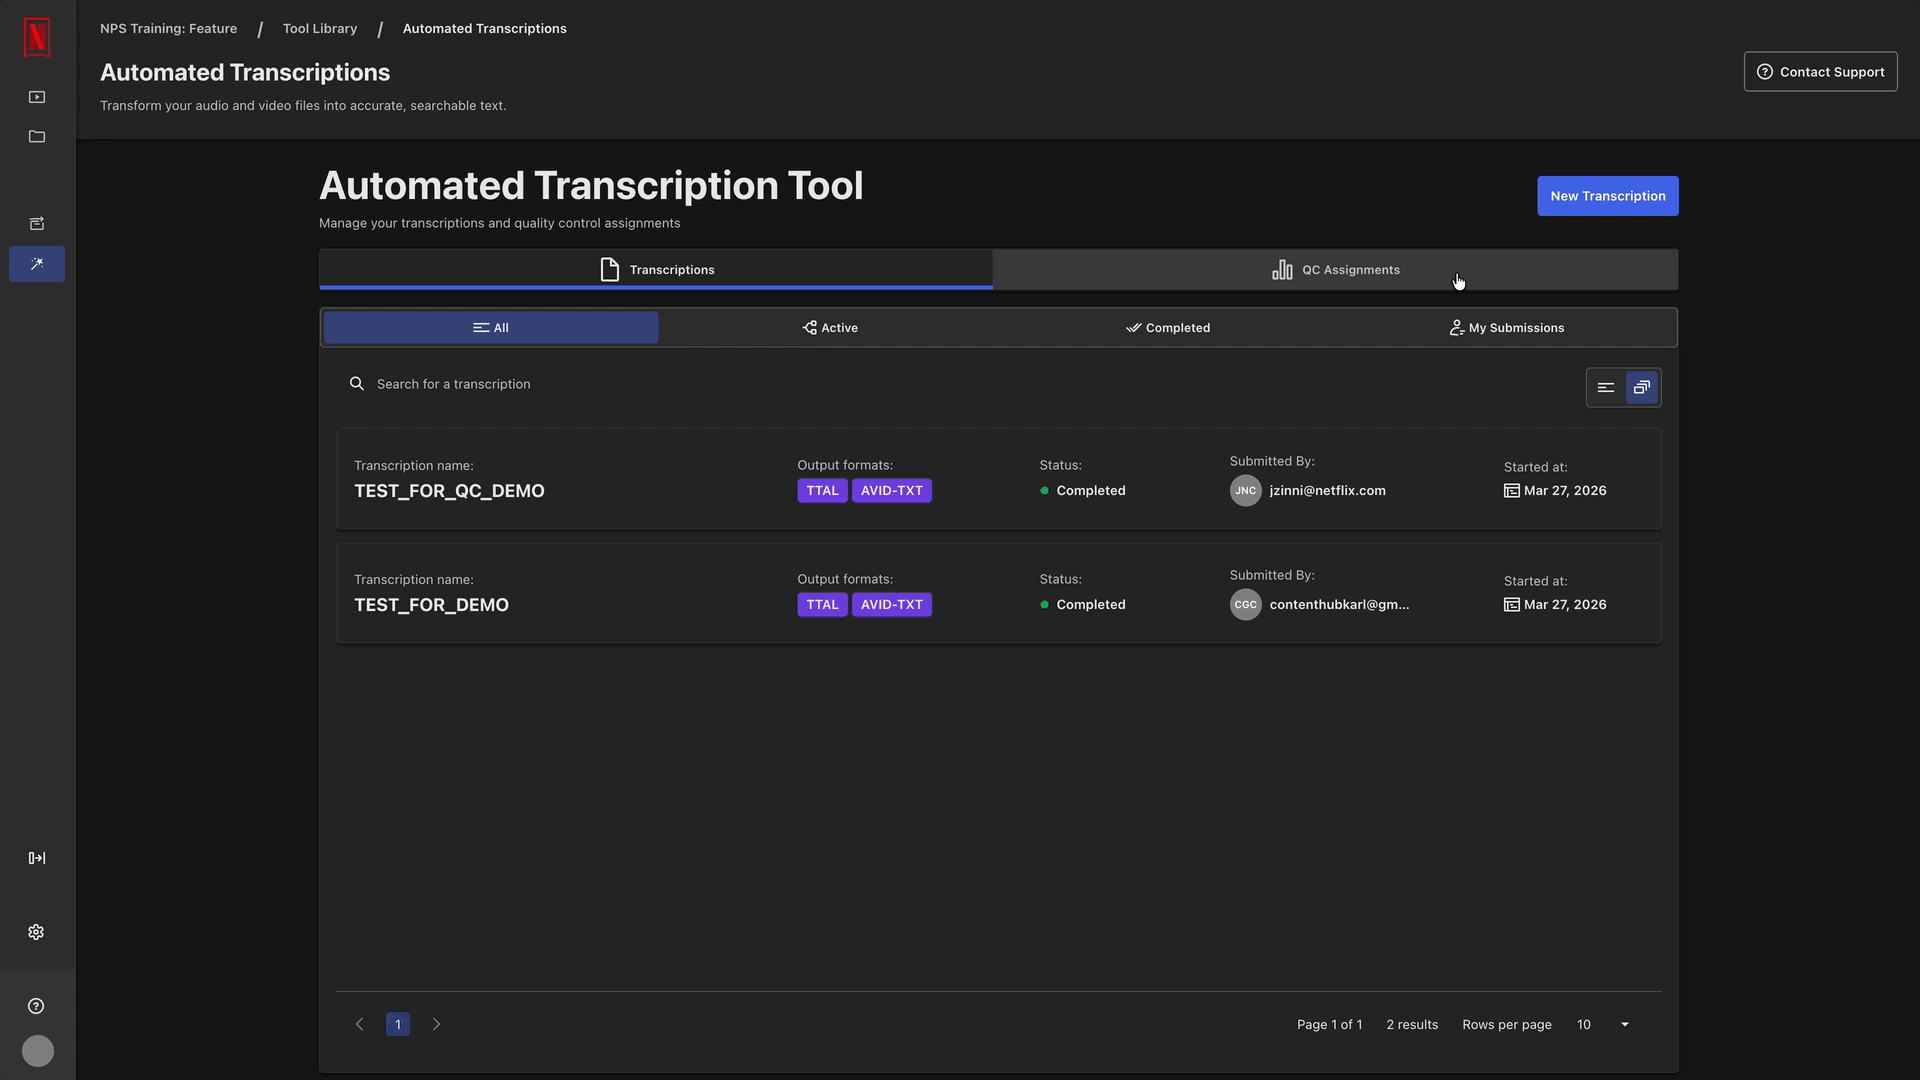Viewport: 1920px width, 1080px height.
Task: Click the help question mark icon
Action: point(37,1006)
